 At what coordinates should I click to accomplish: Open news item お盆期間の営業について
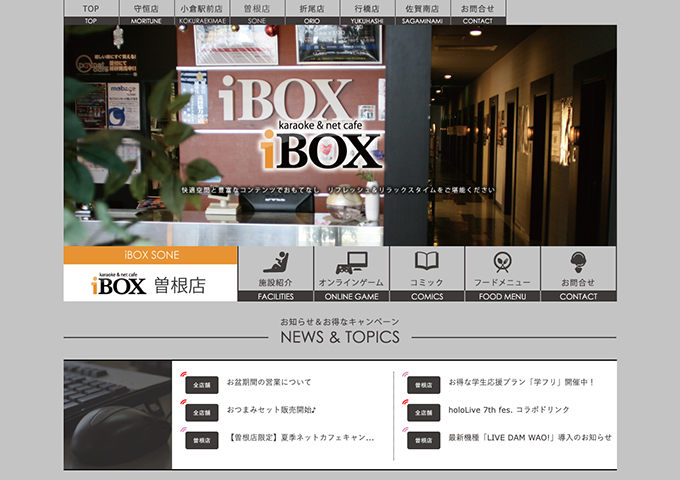269,382
